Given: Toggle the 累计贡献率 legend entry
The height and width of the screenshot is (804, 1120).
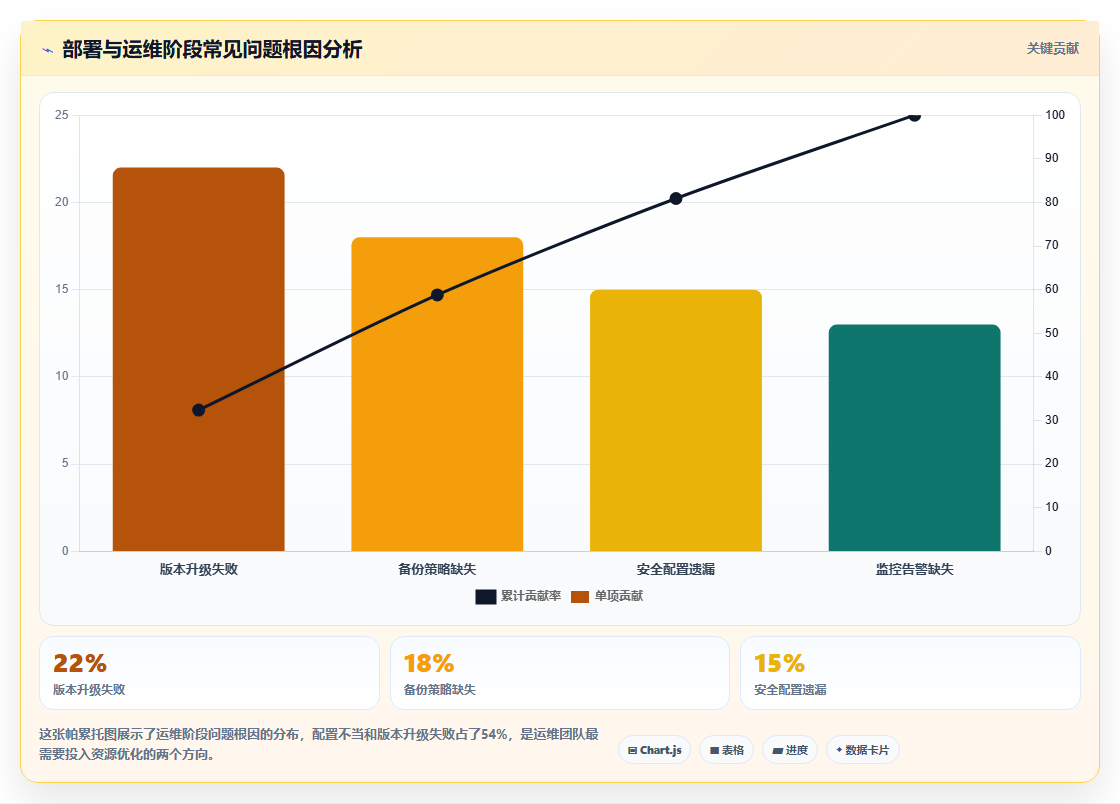Looking at the screenshot, I should coord(518,596).
